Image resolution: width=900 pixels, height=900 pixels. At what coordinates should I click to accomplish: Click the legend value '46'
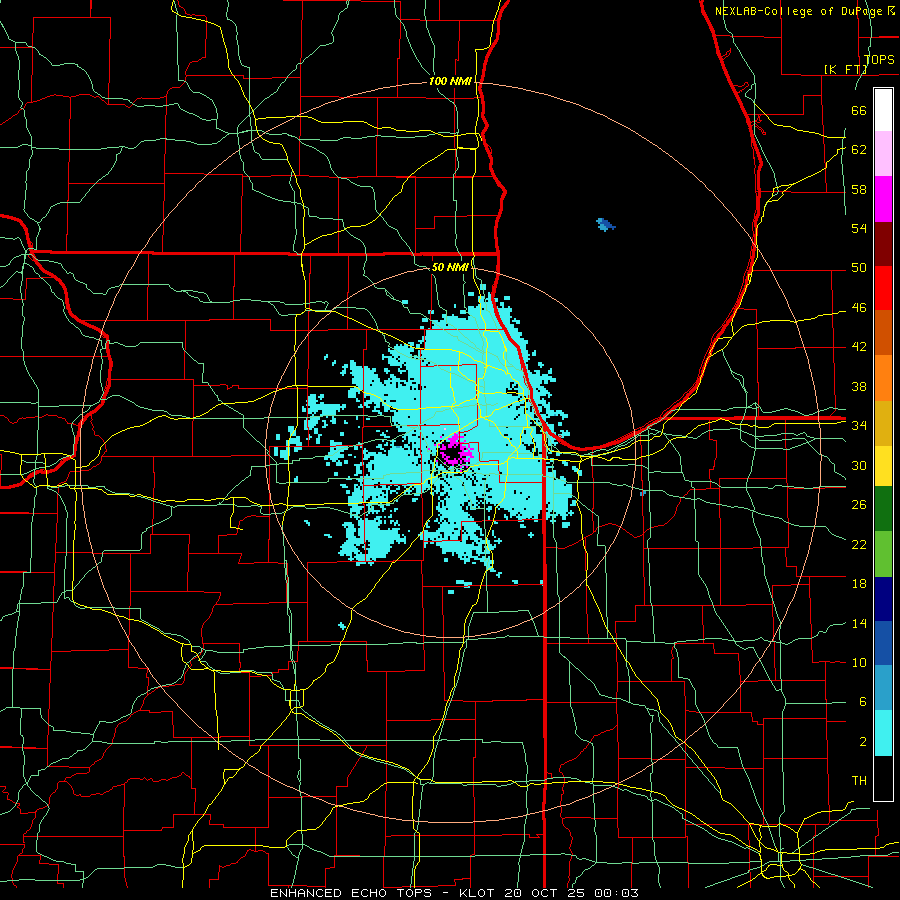click(x=859, y=308)
